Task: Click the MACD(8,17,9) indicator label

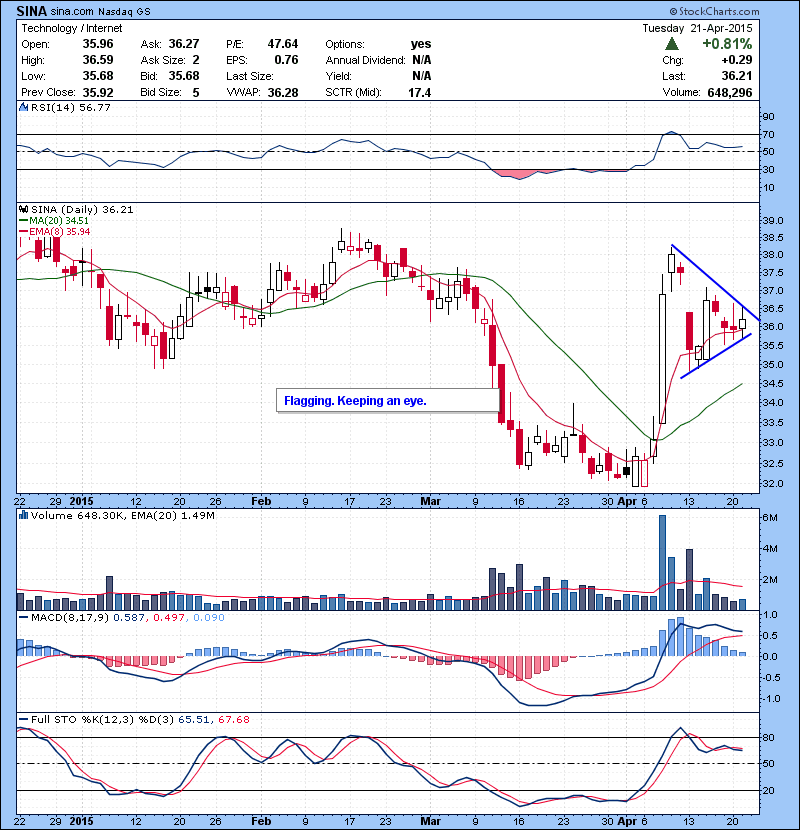Action: pos(69,617)
